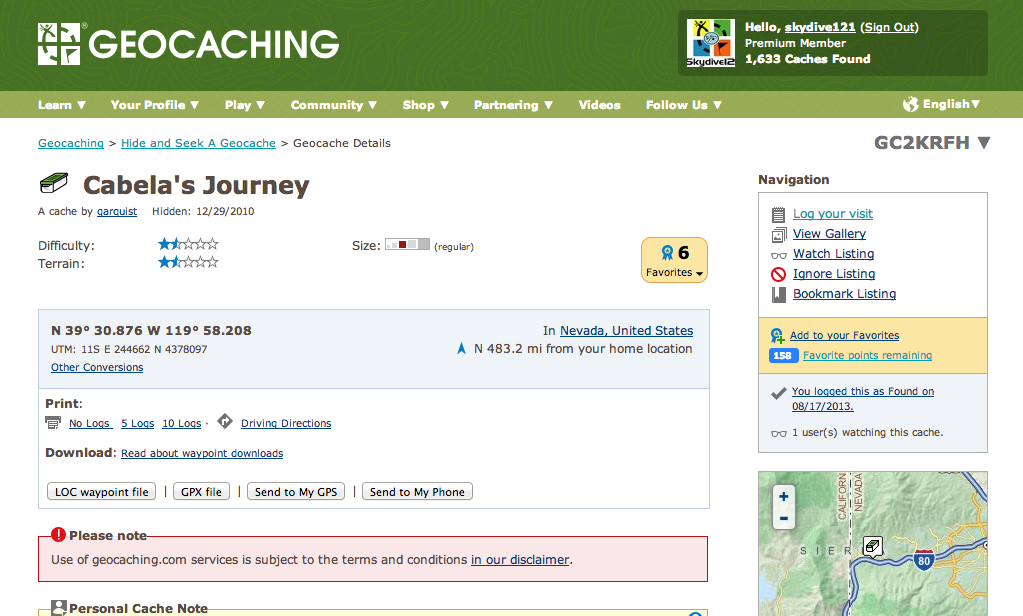Download the GPX file

coord(201,491)
